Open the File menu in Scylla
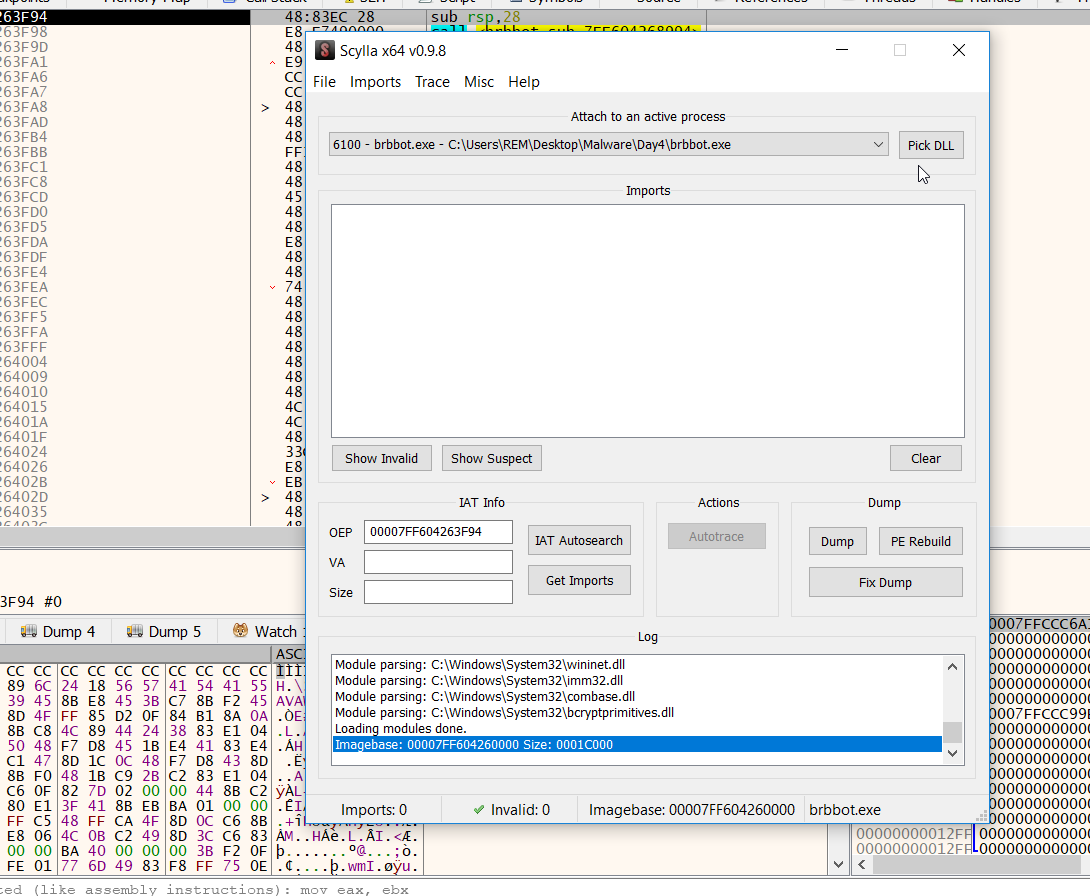1090x896 pixels. pyautogui.click(x=324, y=82)
